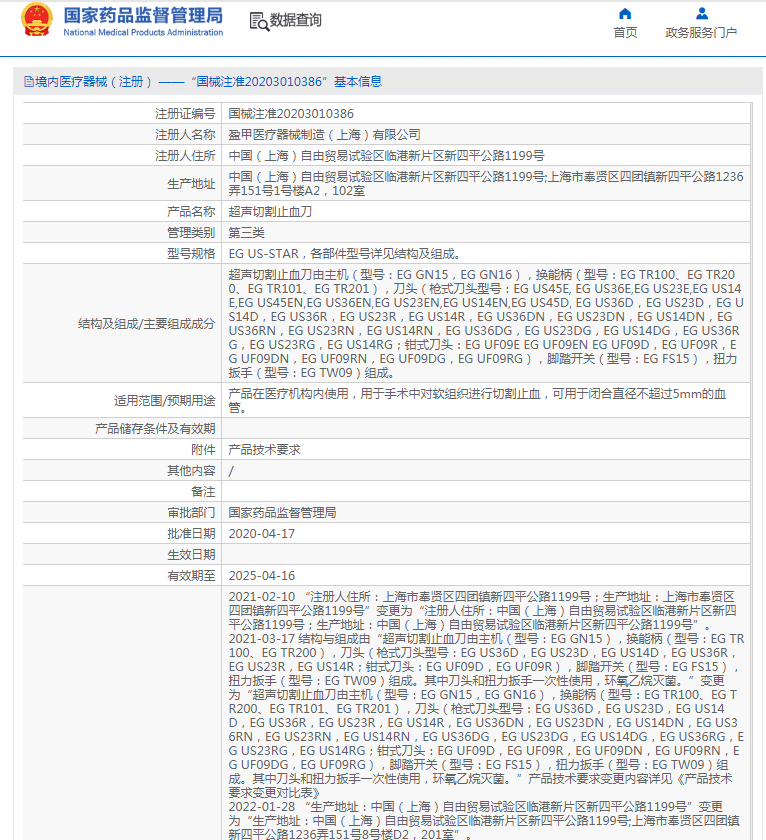
Task: Select expiry date 2025-04-16
Action: point(261,575)
